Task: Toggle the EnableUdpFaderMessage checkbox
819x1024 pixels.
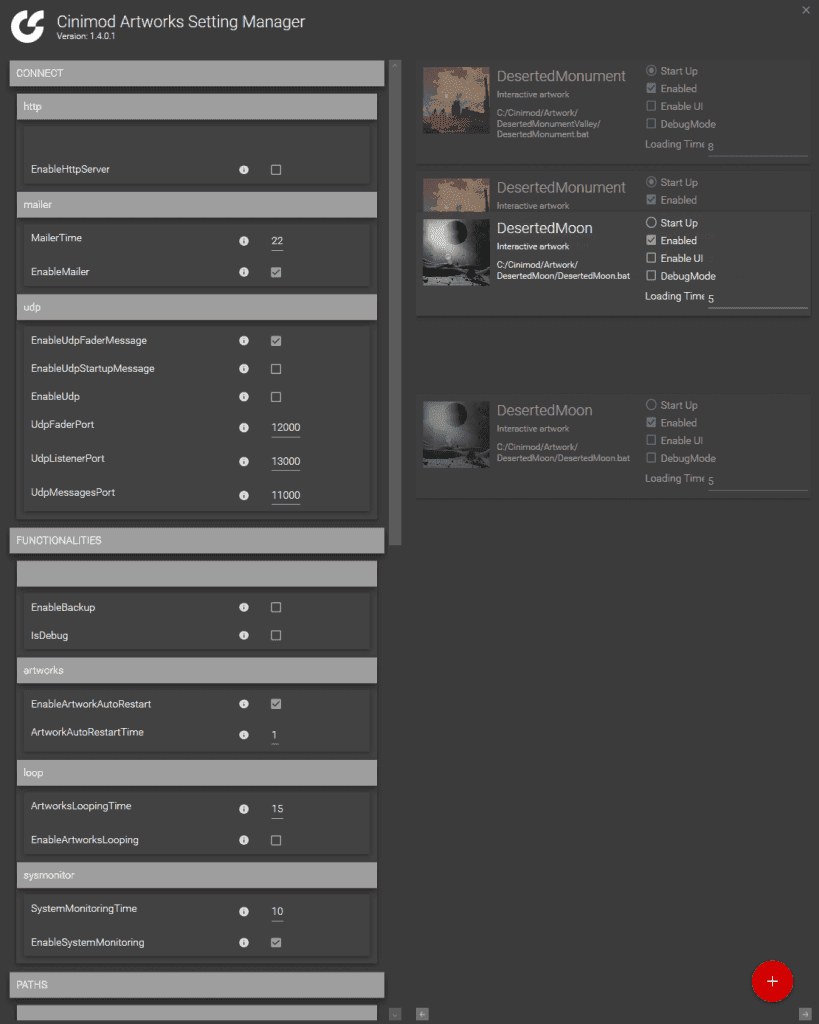Action: point(276,341)
